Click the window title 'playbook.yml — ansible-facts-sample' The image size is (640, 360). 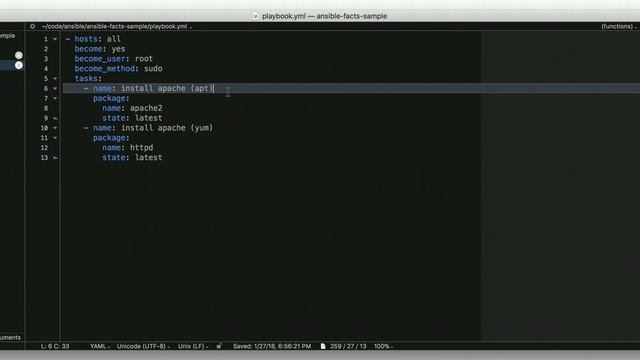click(324, 16)
